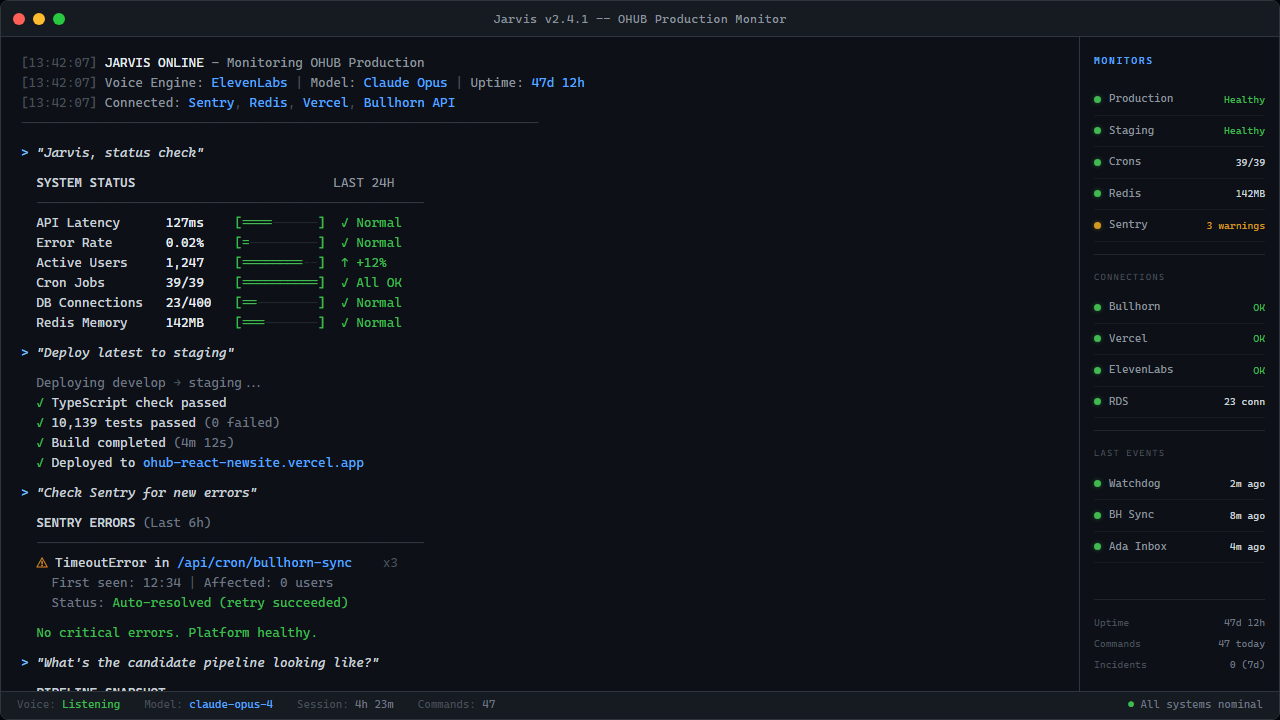Click the DB Connections progress bar
Image resolution: width=1280 pixels, height=720 pixels.
pos(280,303)
